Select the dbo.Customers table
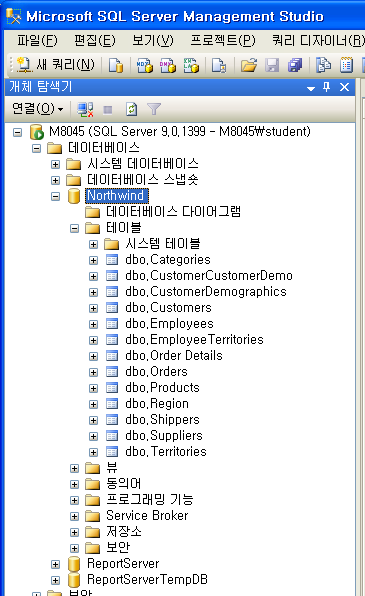Viewport: 365px width, 596px height. pos(168,308)
